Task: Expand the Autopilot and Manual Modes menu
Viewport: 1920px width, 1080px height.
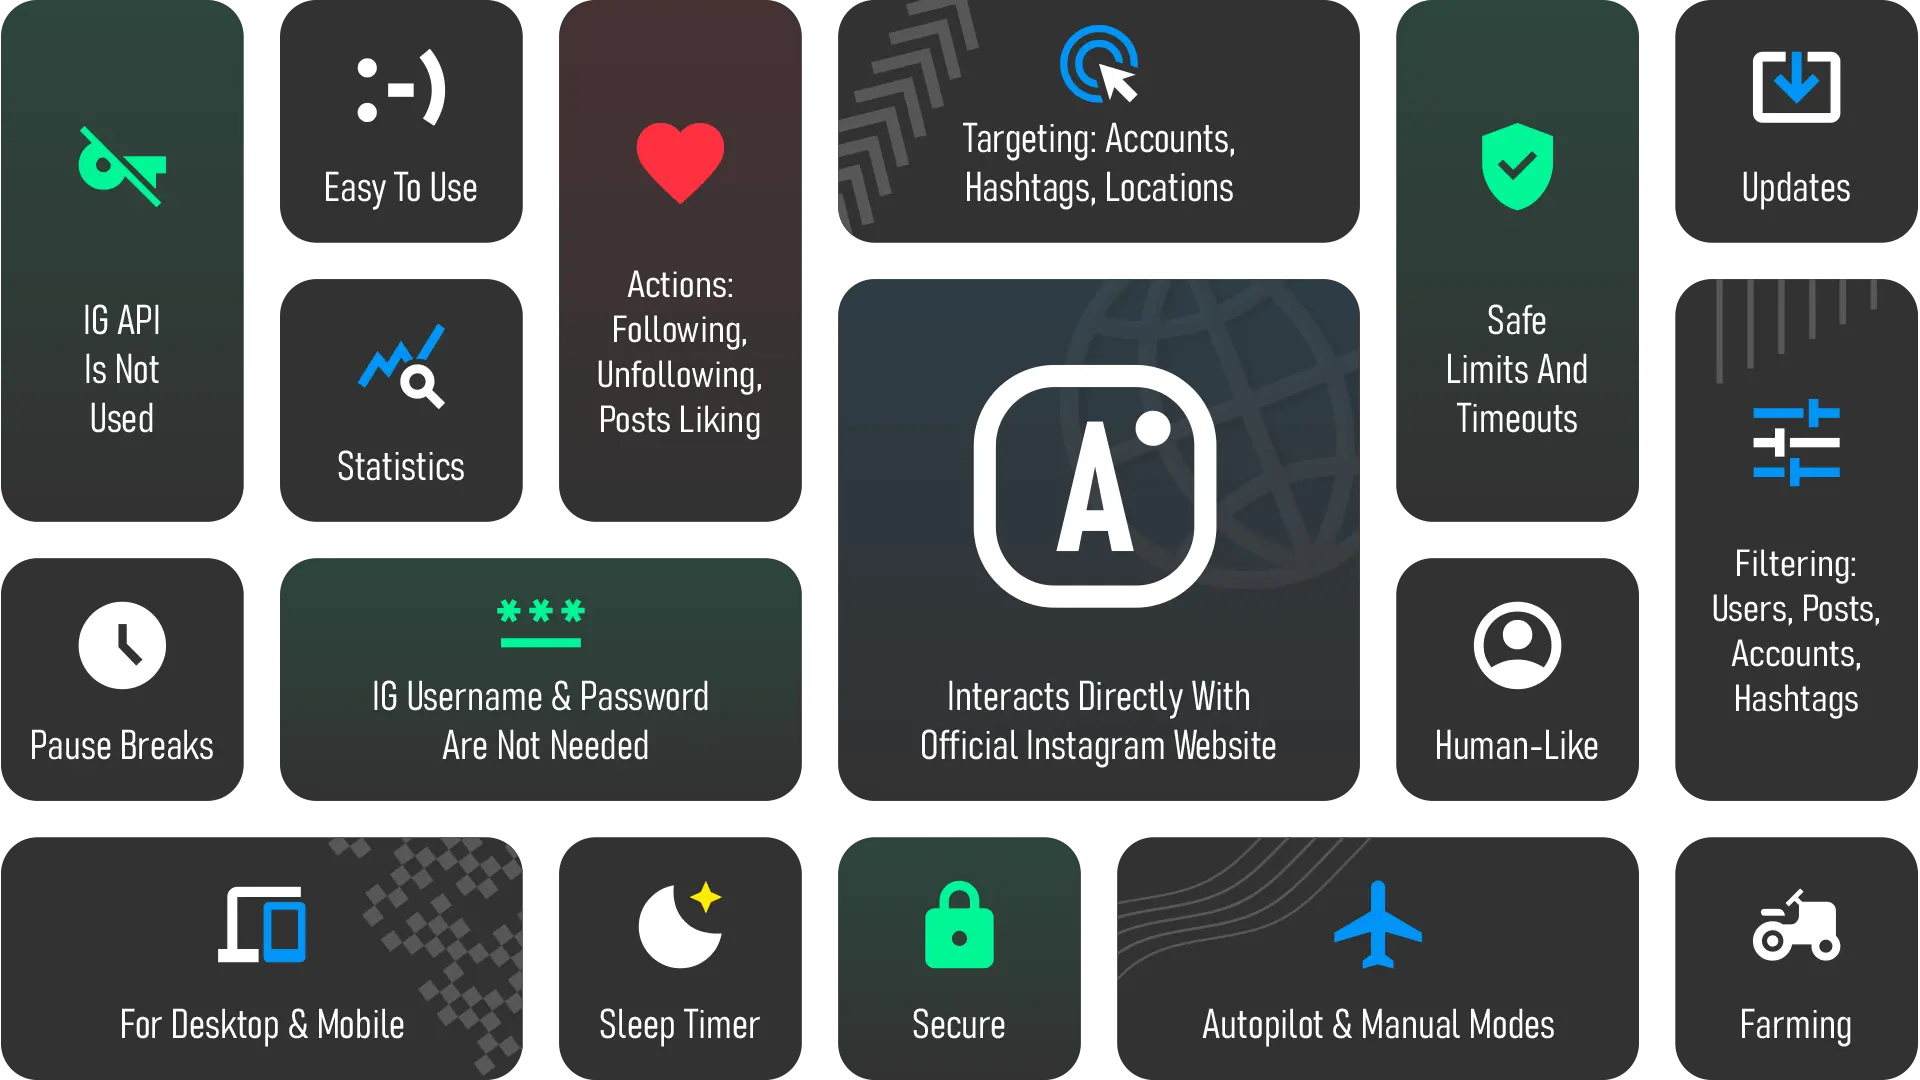Action: 1377,960
